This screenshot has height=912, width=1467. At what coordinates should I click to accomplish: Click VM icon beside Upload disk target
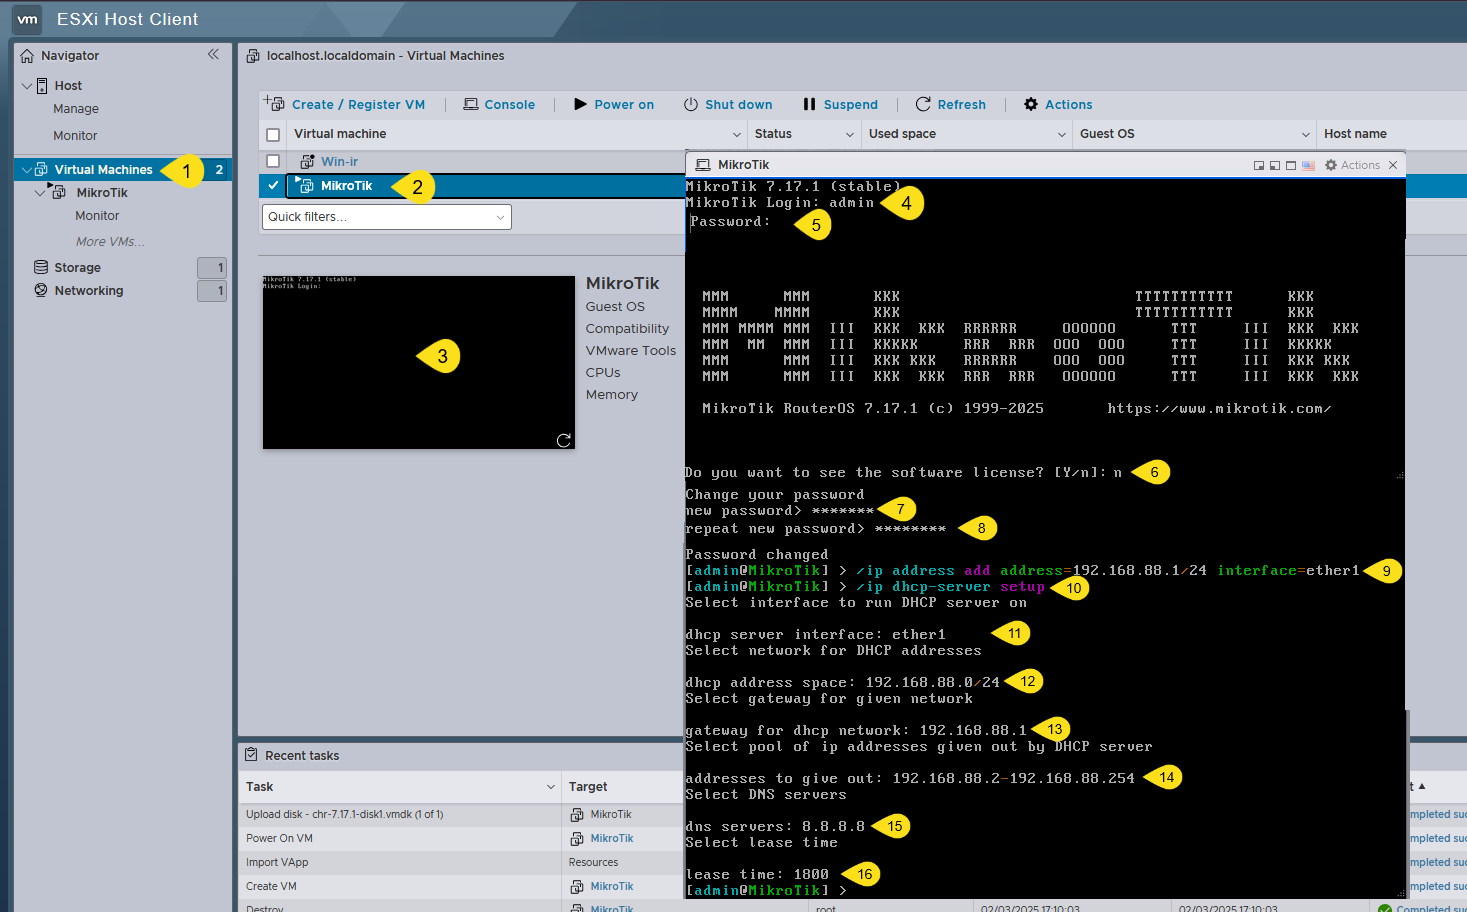click(577, 814)
